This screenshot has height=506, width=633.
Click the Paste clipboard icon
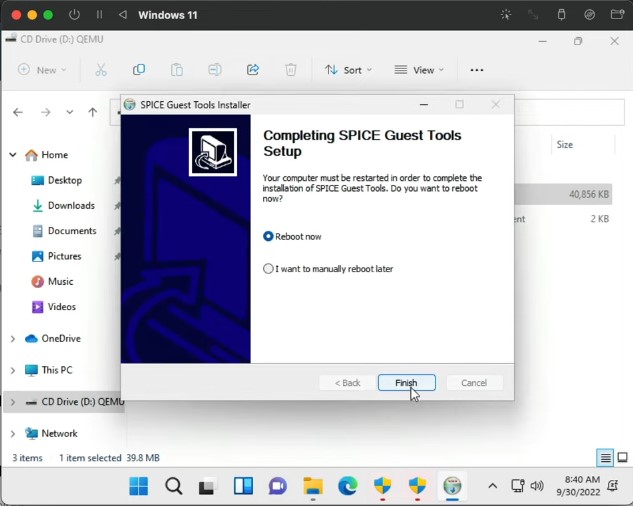pyautogui.click(x=177, y=70)
